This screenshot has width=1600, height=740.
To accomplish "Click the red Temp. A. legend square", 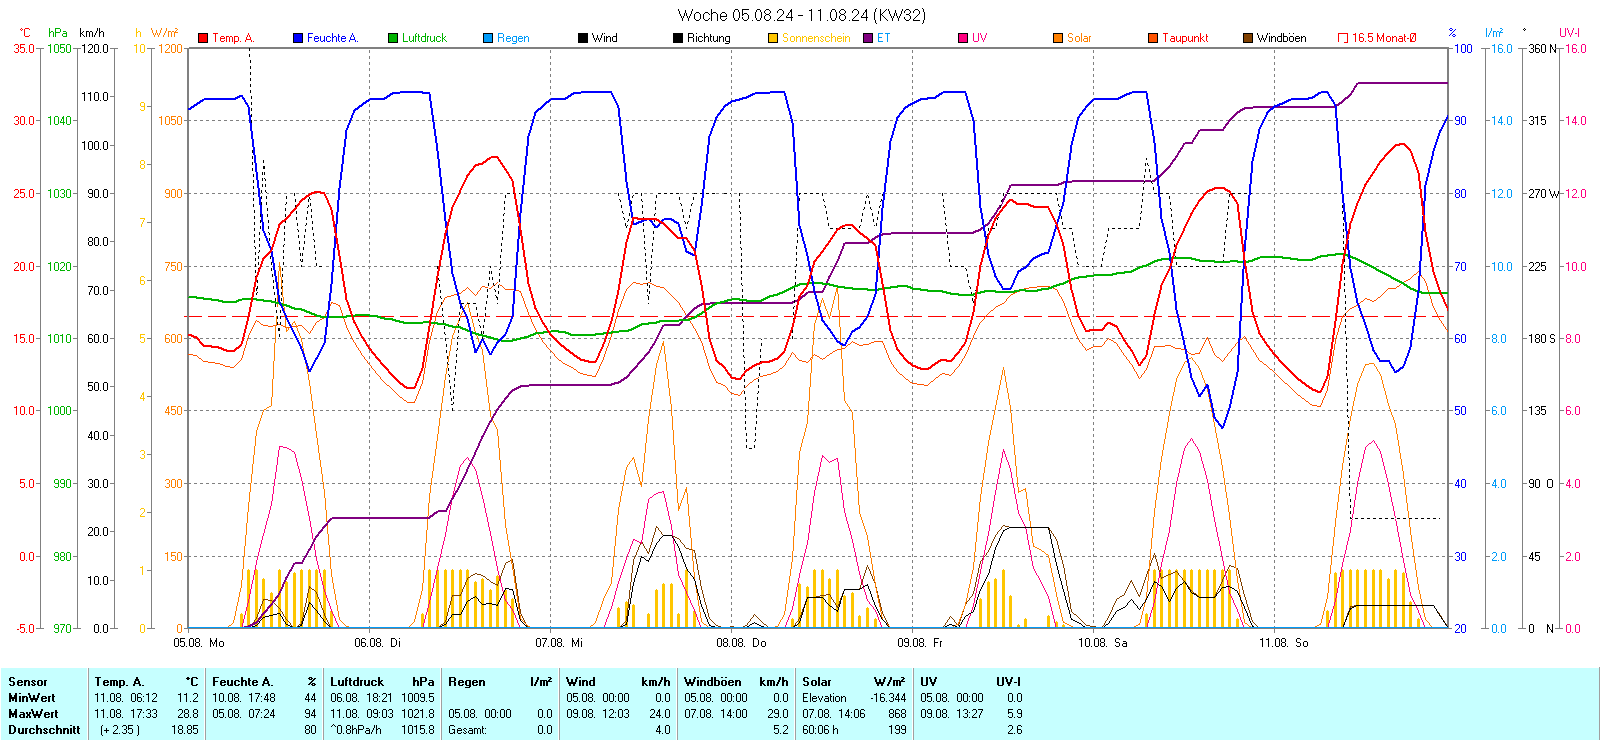I will 203,38.
